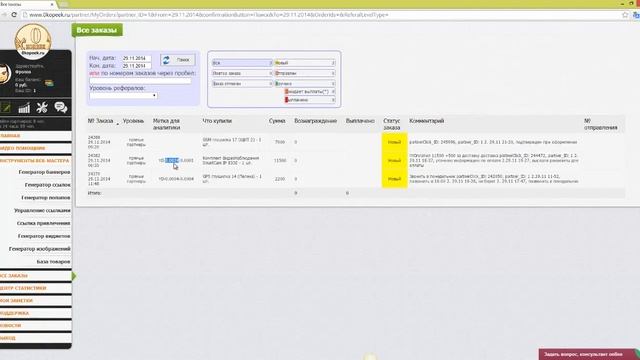Click the Итого totals row label
Screen dimensions: 640x360
(94, 193)
